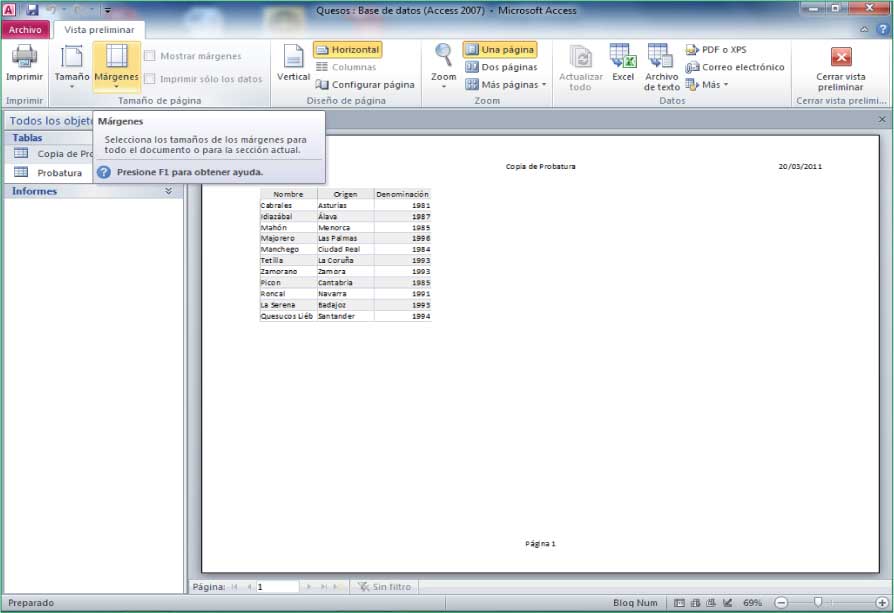Expand the Informes group in navigation
This screenshot has height=613, width=894.
(x=168, y=191)
